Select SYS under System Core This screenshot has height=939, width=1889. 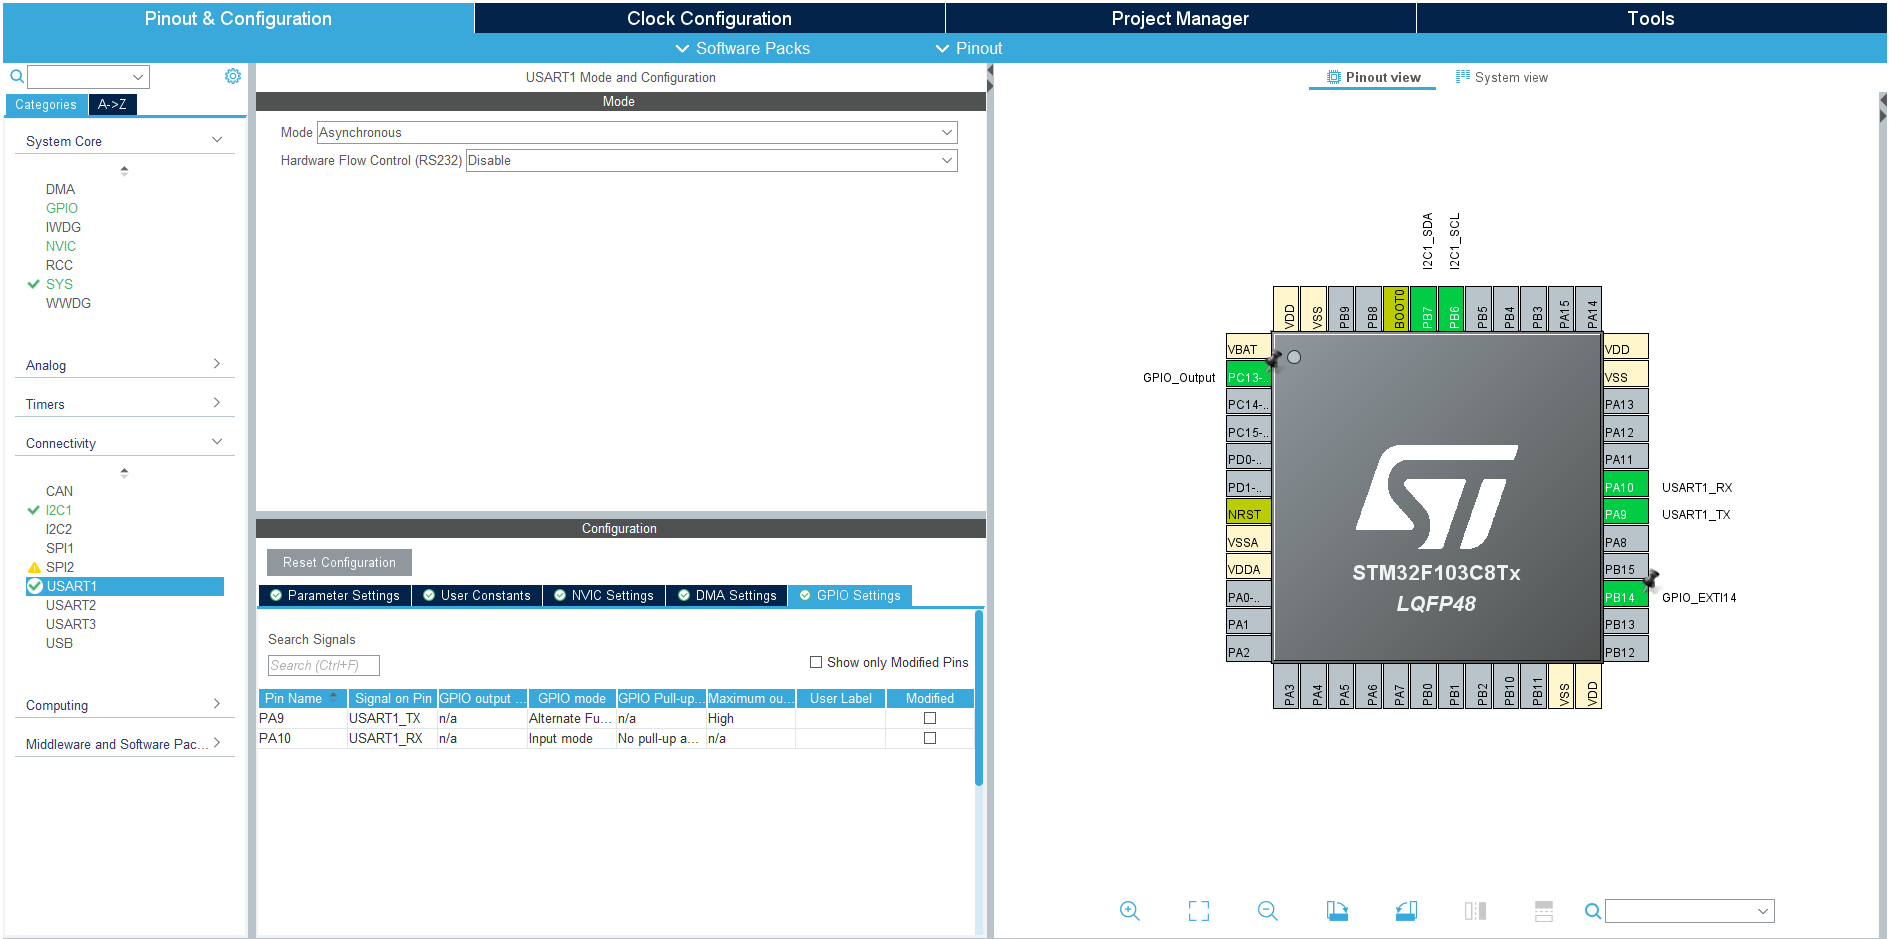click(59, 284)
